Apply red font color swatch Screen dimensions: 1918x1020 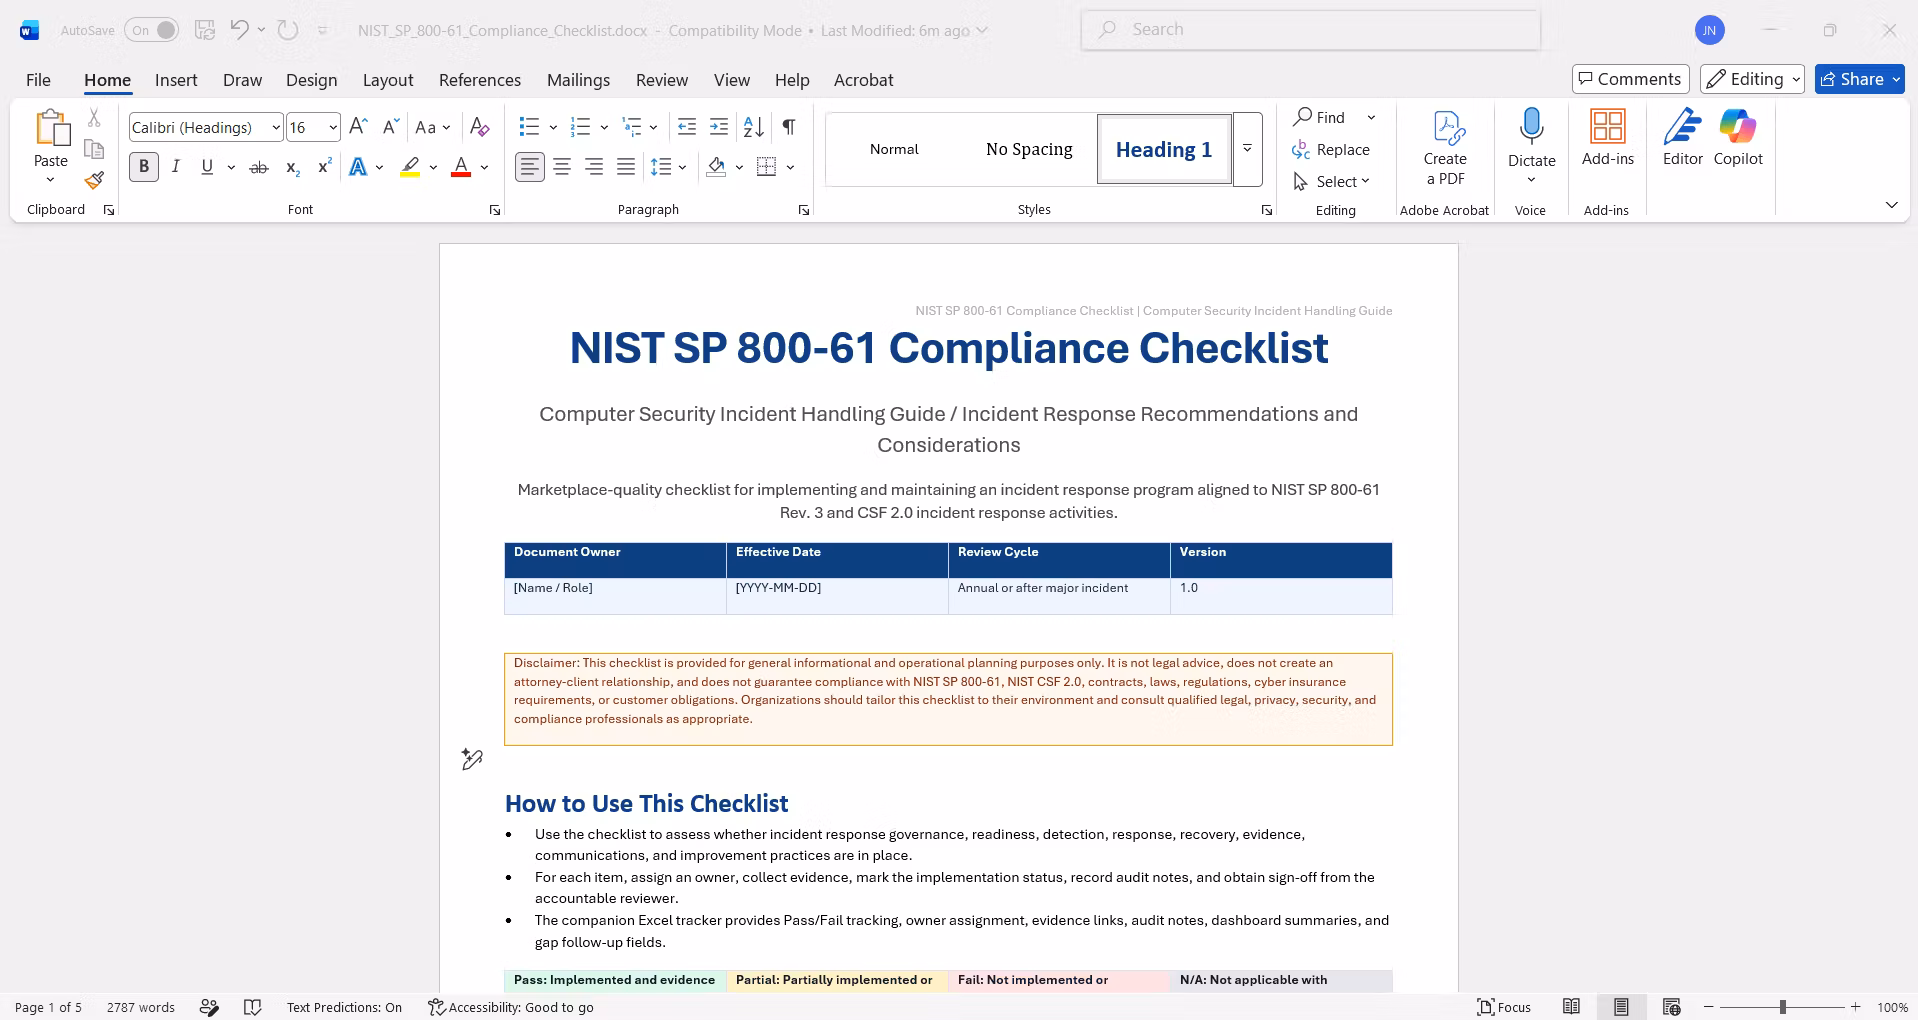[461, 167]
